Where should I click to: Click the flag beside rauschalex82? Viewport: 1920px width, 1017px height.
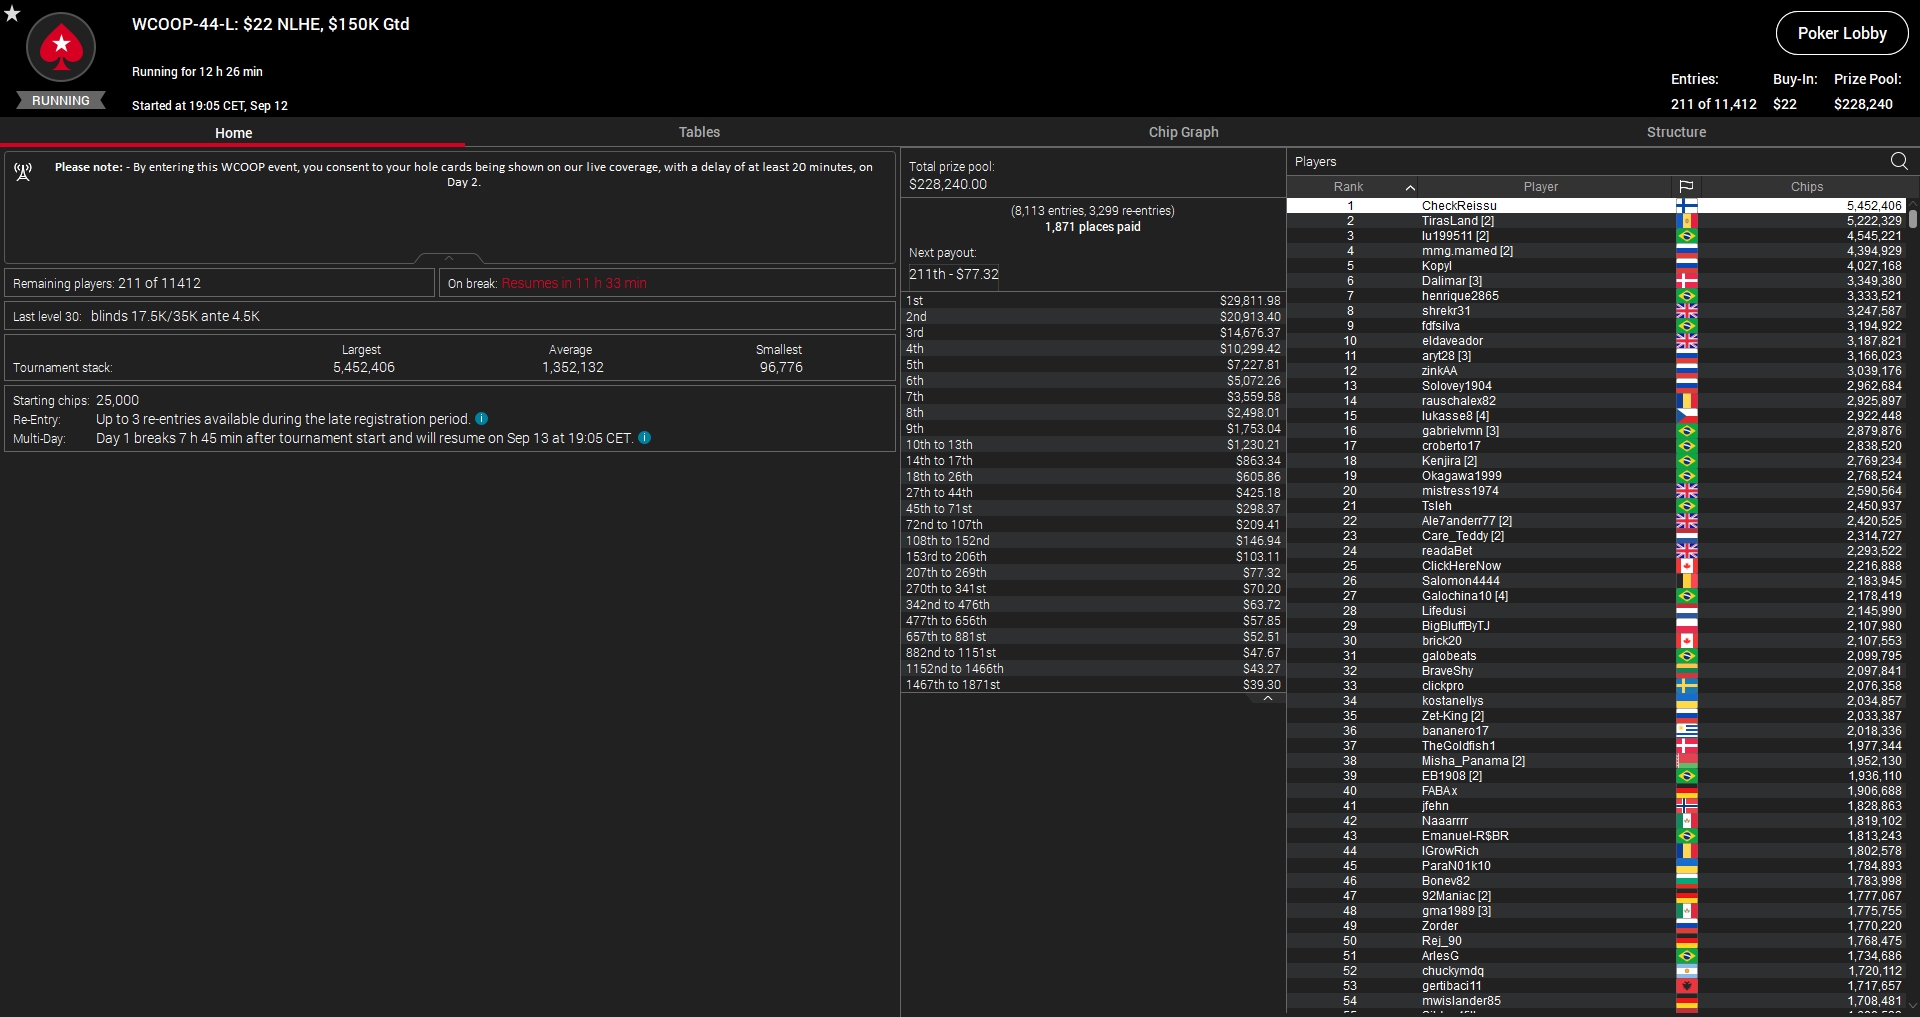pyautogui.click(x=1687, y=401)
